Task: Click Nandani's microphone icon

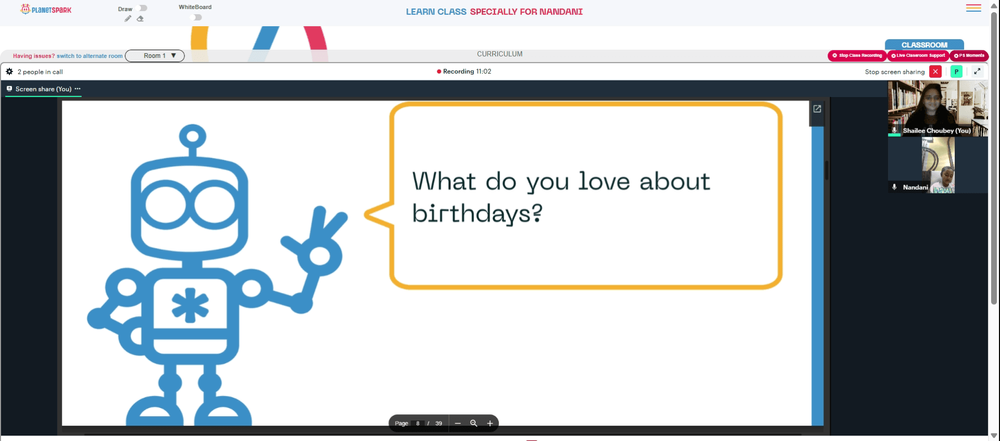Action: tap(894, 187)
